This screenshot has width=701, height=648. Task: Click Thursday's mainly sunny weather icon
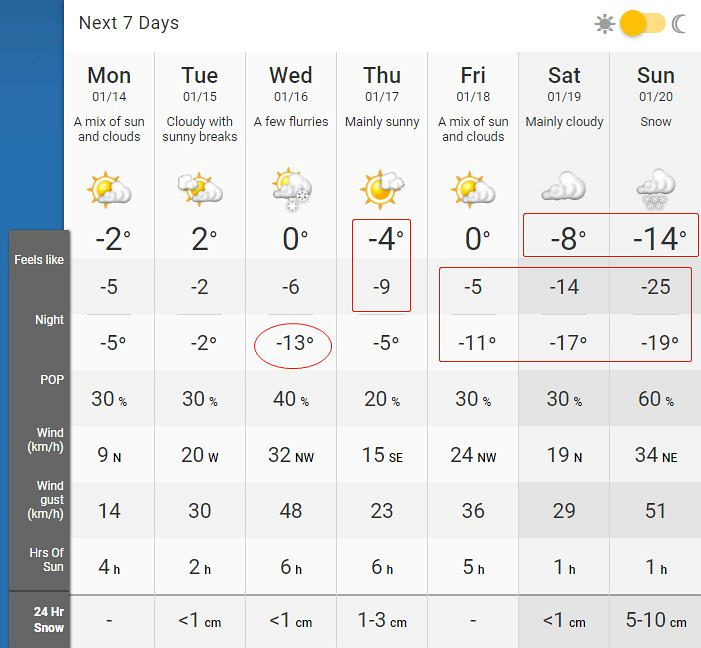pyautogui.click(x=382, y=187)
